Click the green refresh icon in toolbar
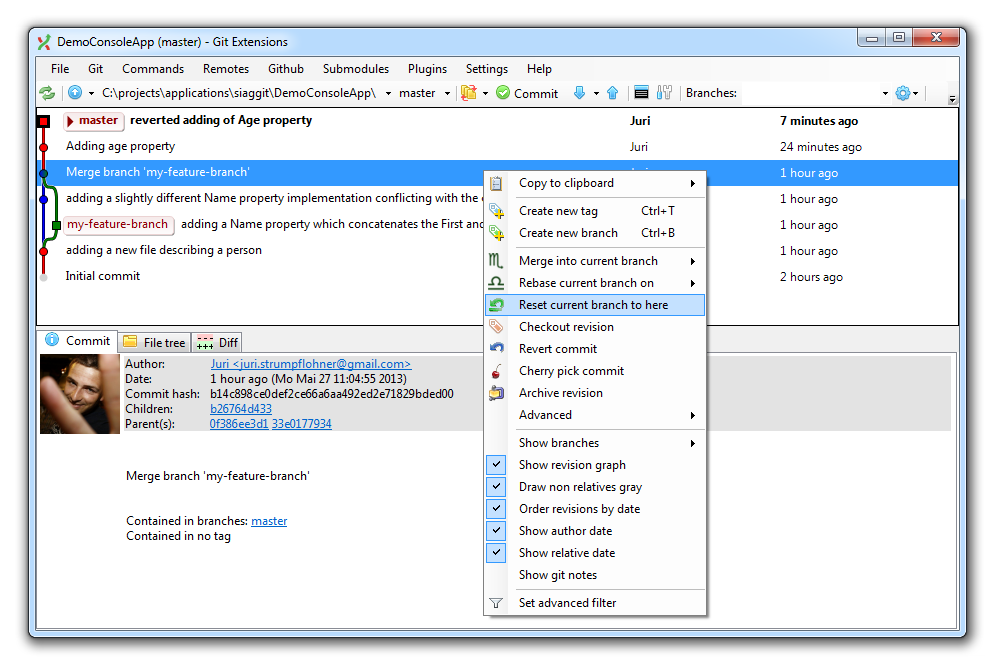This screenshot has height=670, width=993. pos(47,93)
